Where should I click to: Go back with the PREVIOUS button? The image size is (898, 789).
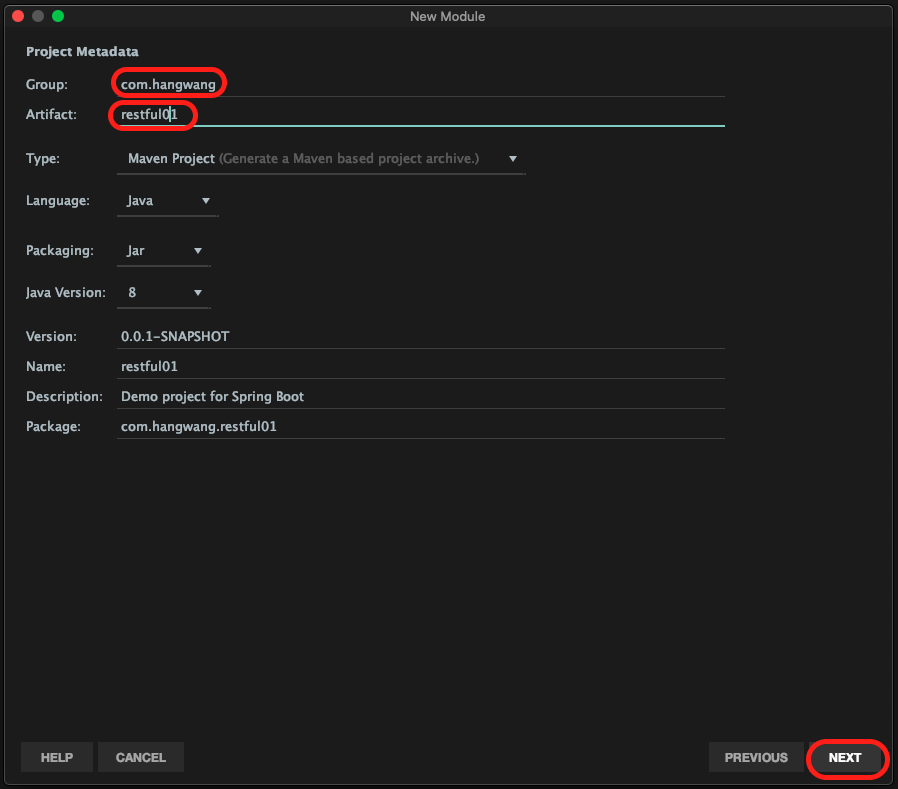click(x=756, y=758)
